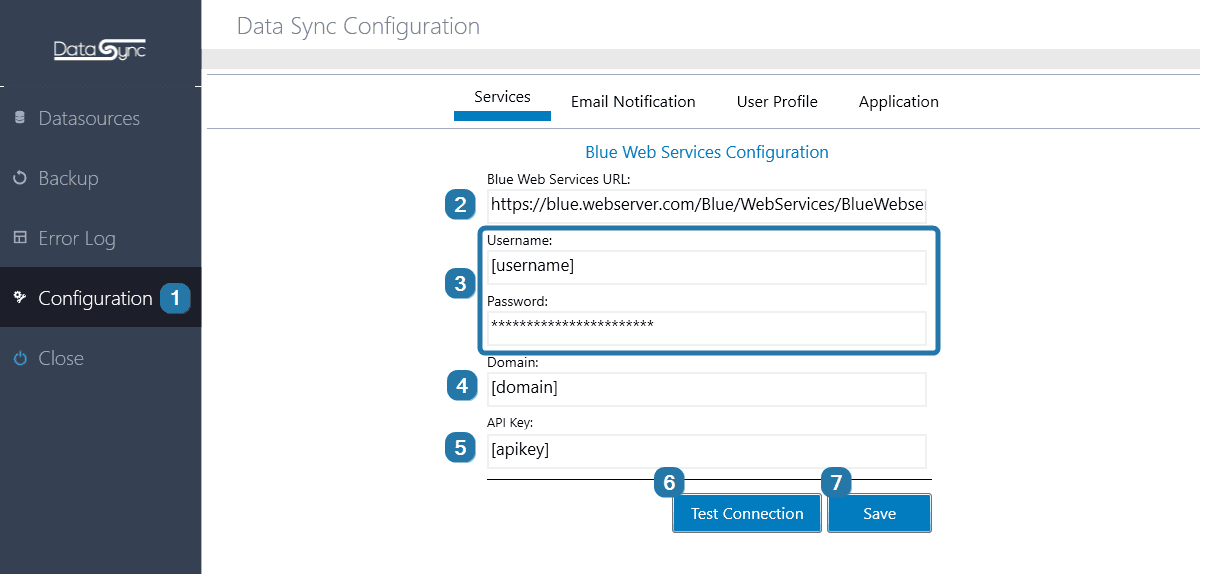This screenshot has height=575, width=1208.
Task: Choose Close in the sidebar
Action: click(100, 358)
